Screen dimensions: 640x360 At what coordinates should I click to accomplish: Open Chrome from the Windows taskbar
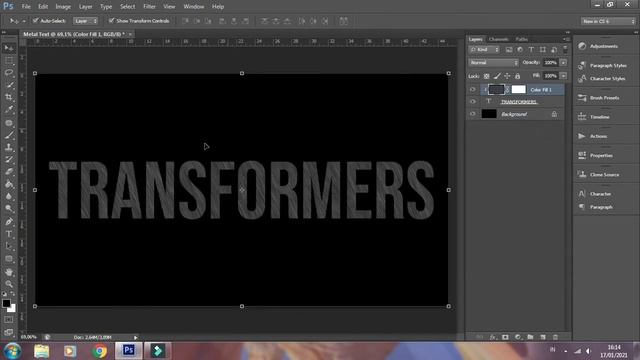(x=99, y=351)
